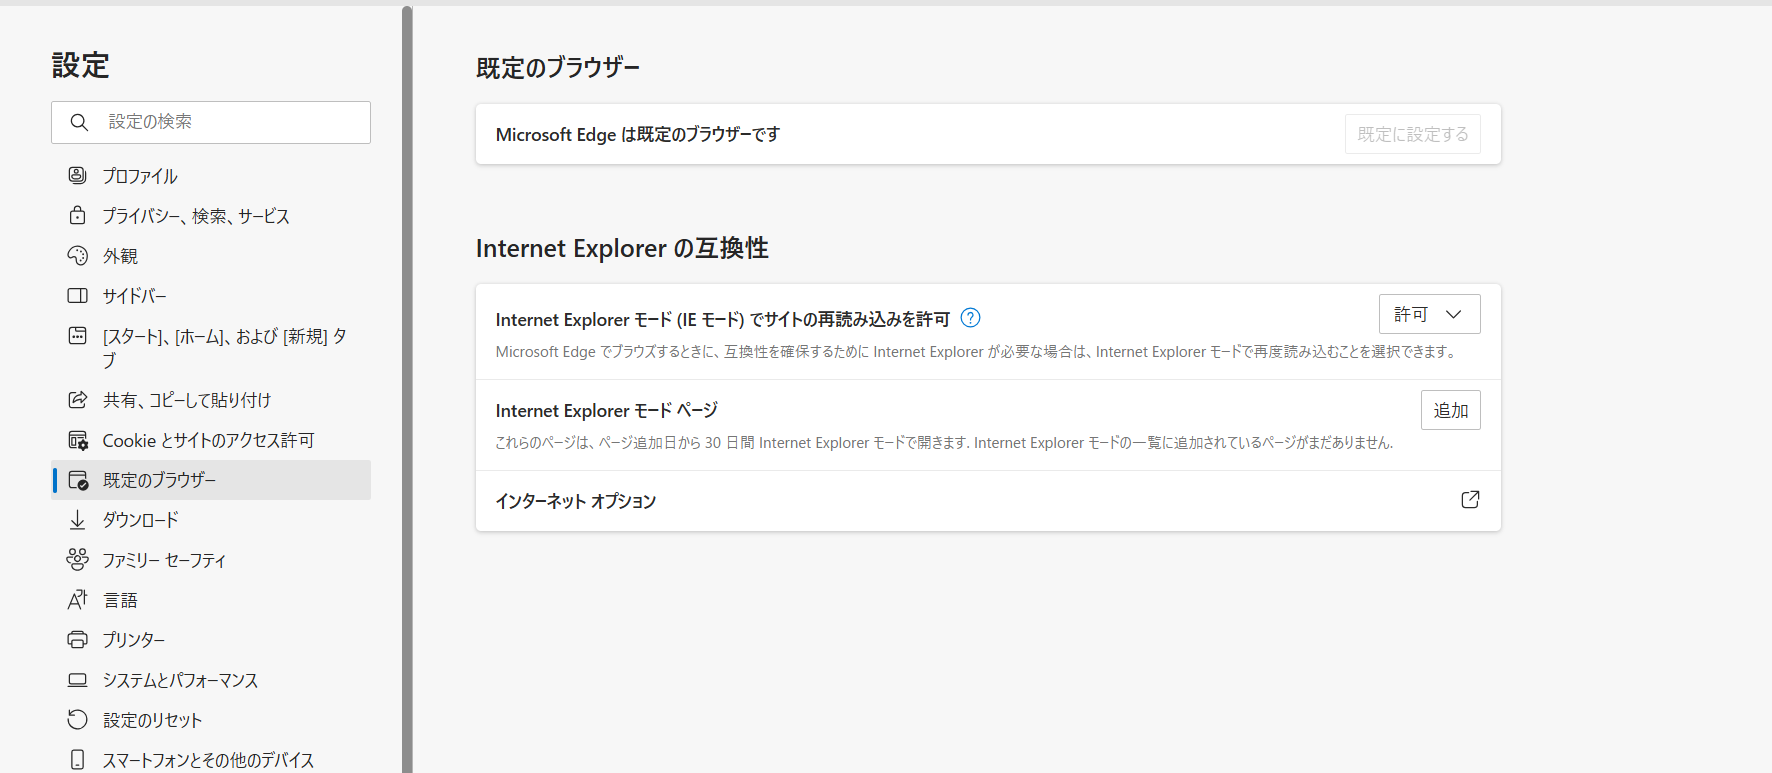Click the 既定に設定する button

click(x=1412, y=134)
